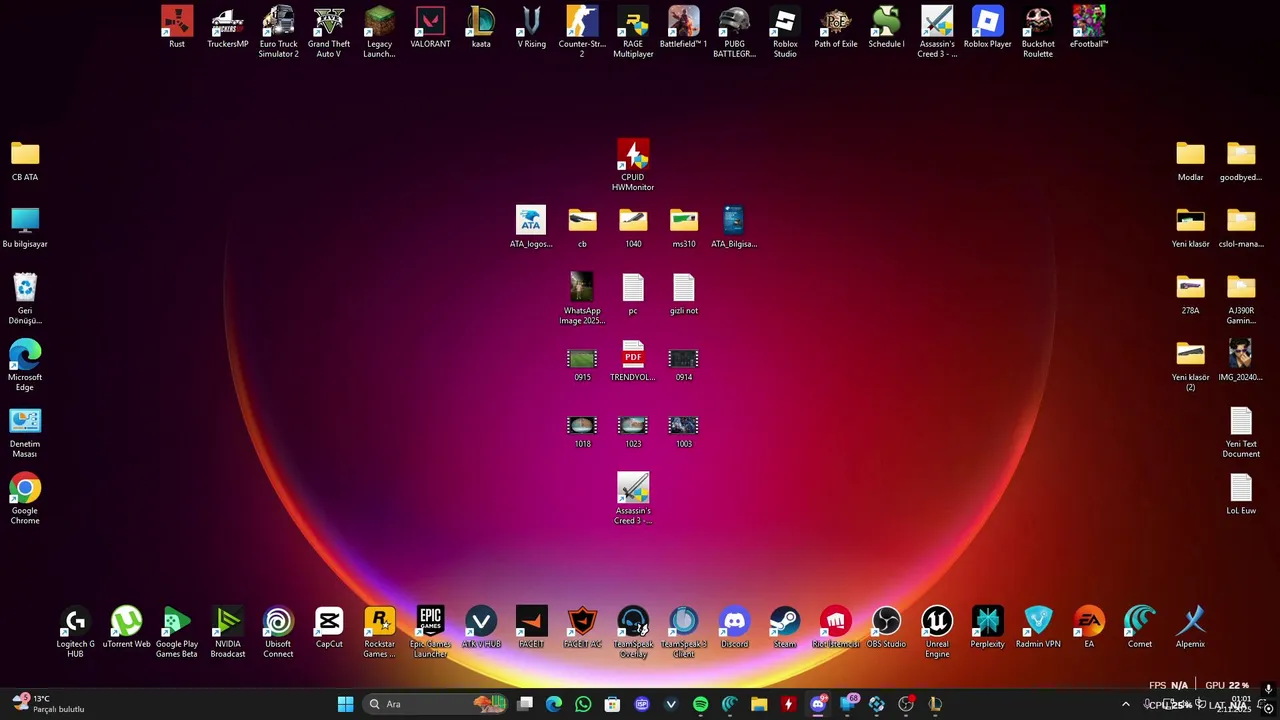Select the Schedule I game icon
1280x720 pixels.
pyautogui.click(x=886, y=27)
